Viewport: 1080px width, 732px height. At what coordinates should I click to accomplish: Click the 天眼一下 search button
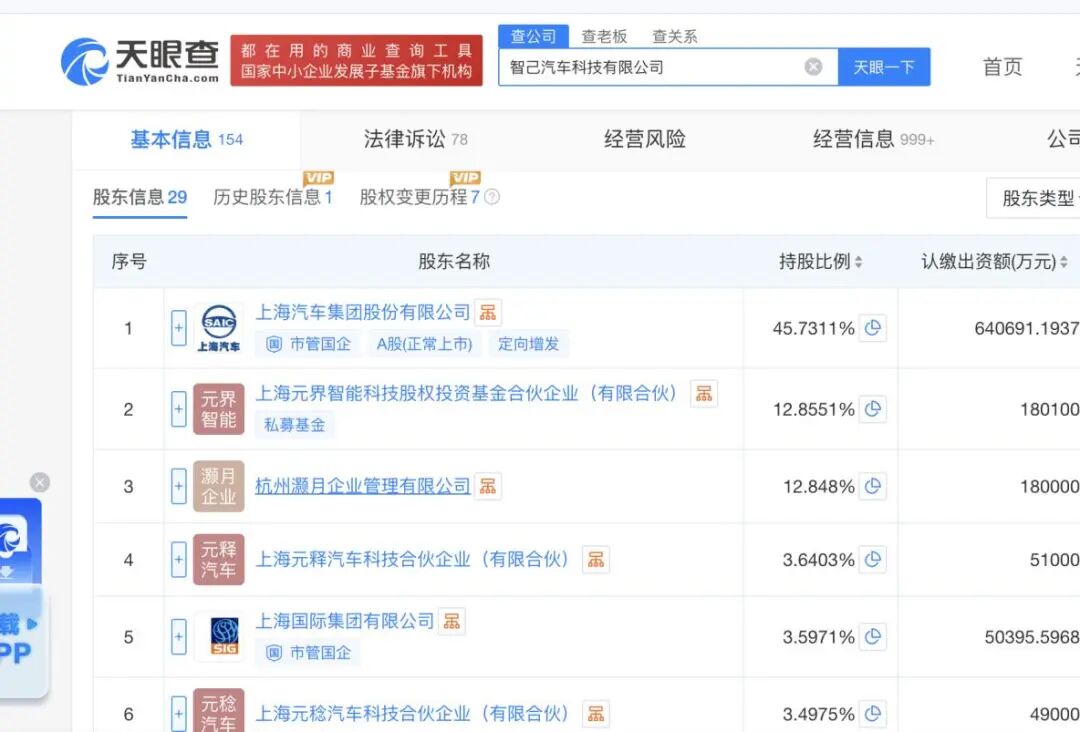884,67
